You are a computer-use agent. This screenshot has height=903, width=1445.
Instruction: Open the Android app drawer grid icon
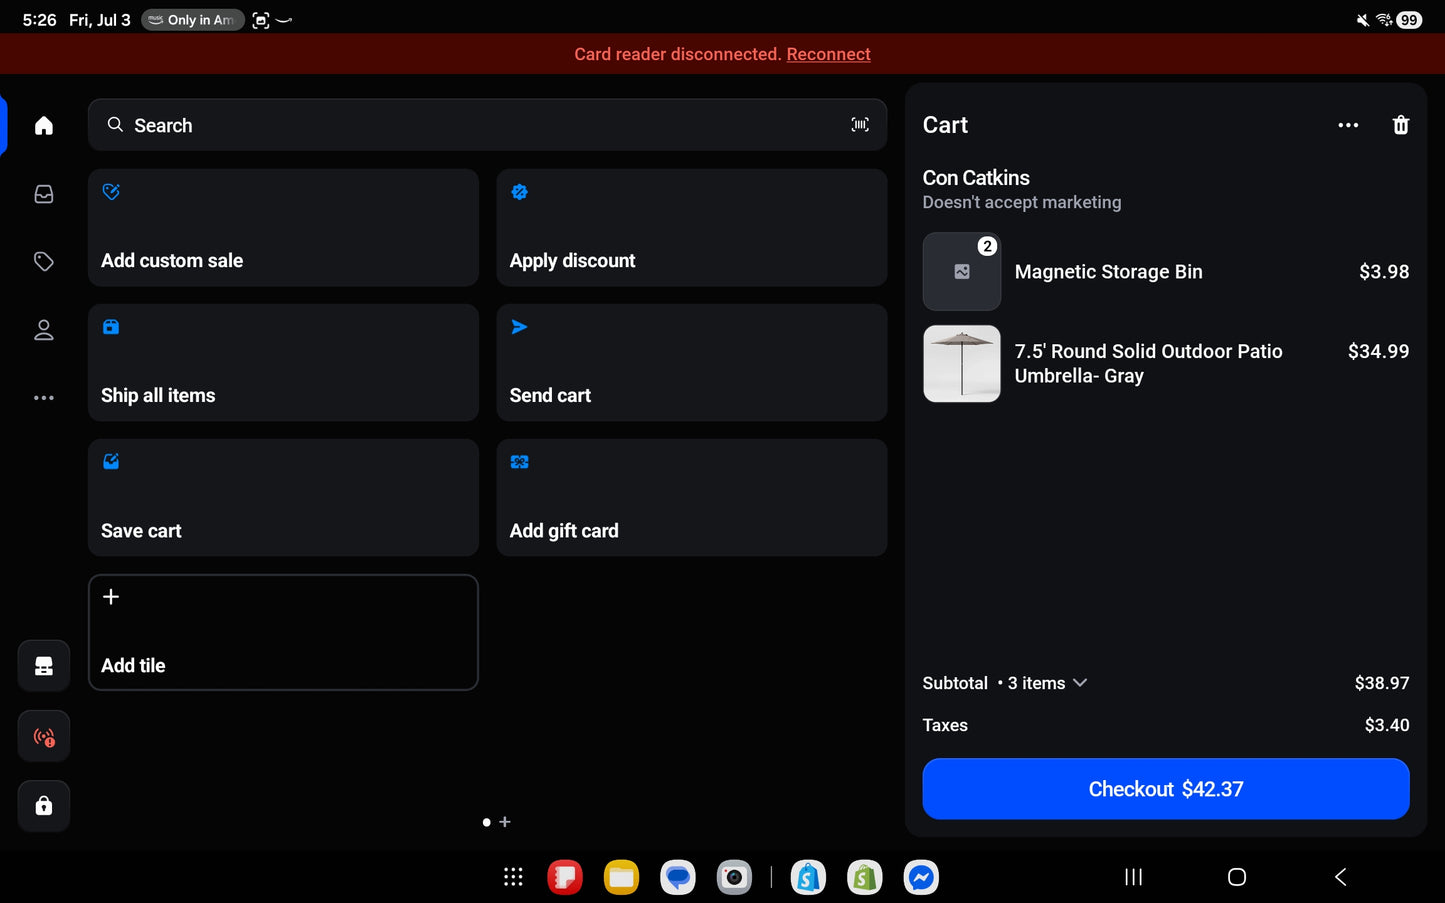pyautogui.click(x=513, y=877)
